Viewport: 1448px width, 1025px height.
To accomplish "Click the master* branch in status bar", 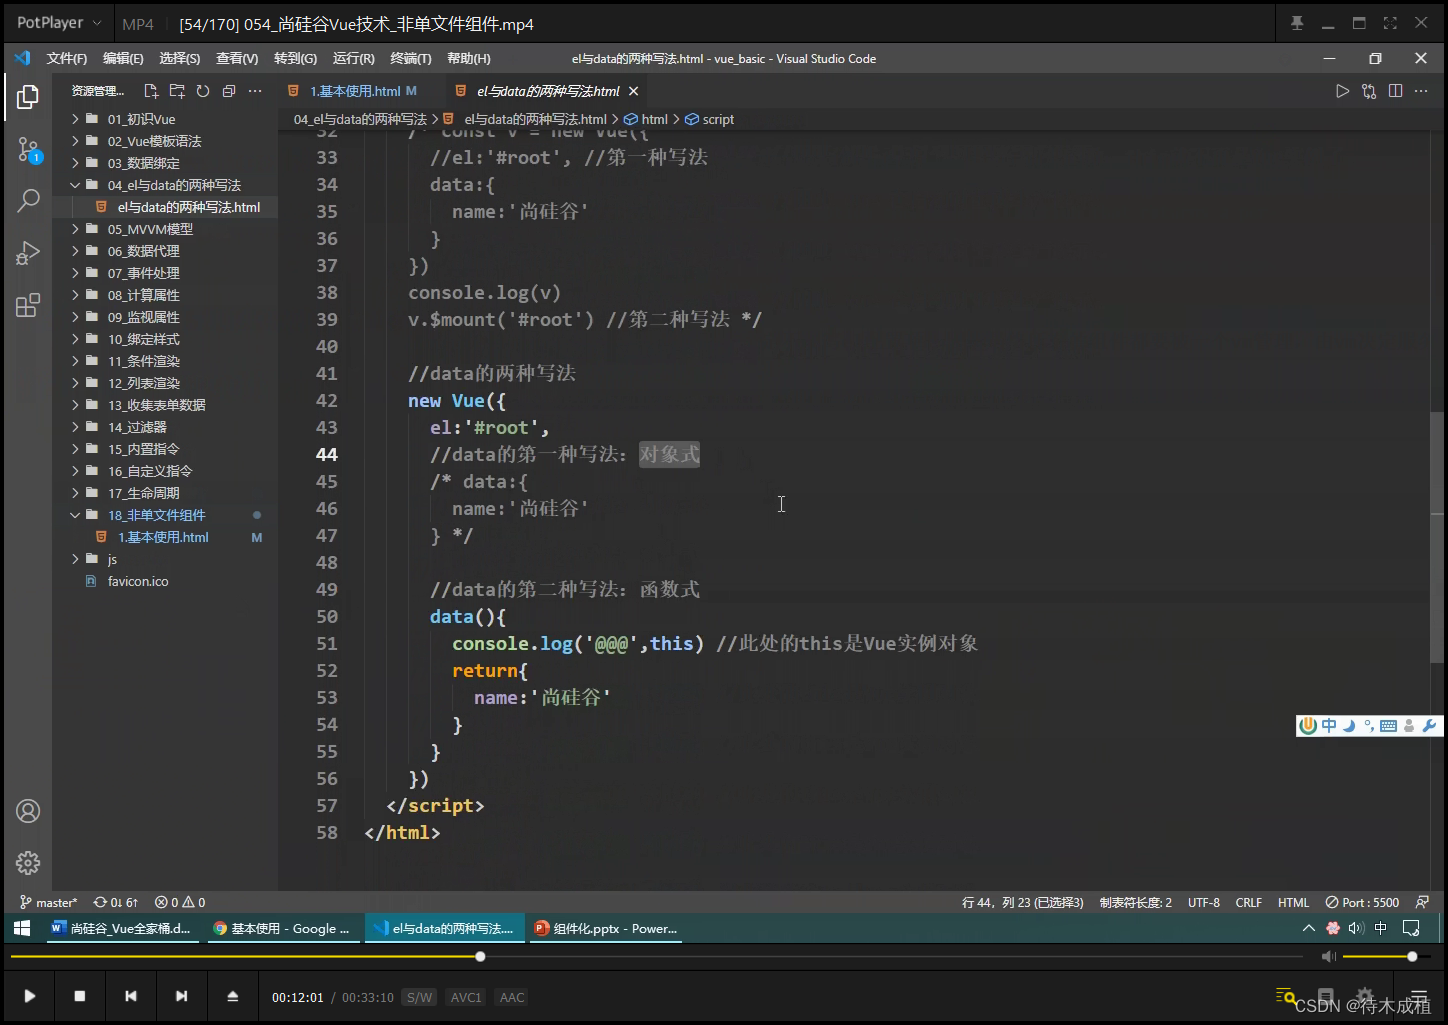I will tap(48, 902).
